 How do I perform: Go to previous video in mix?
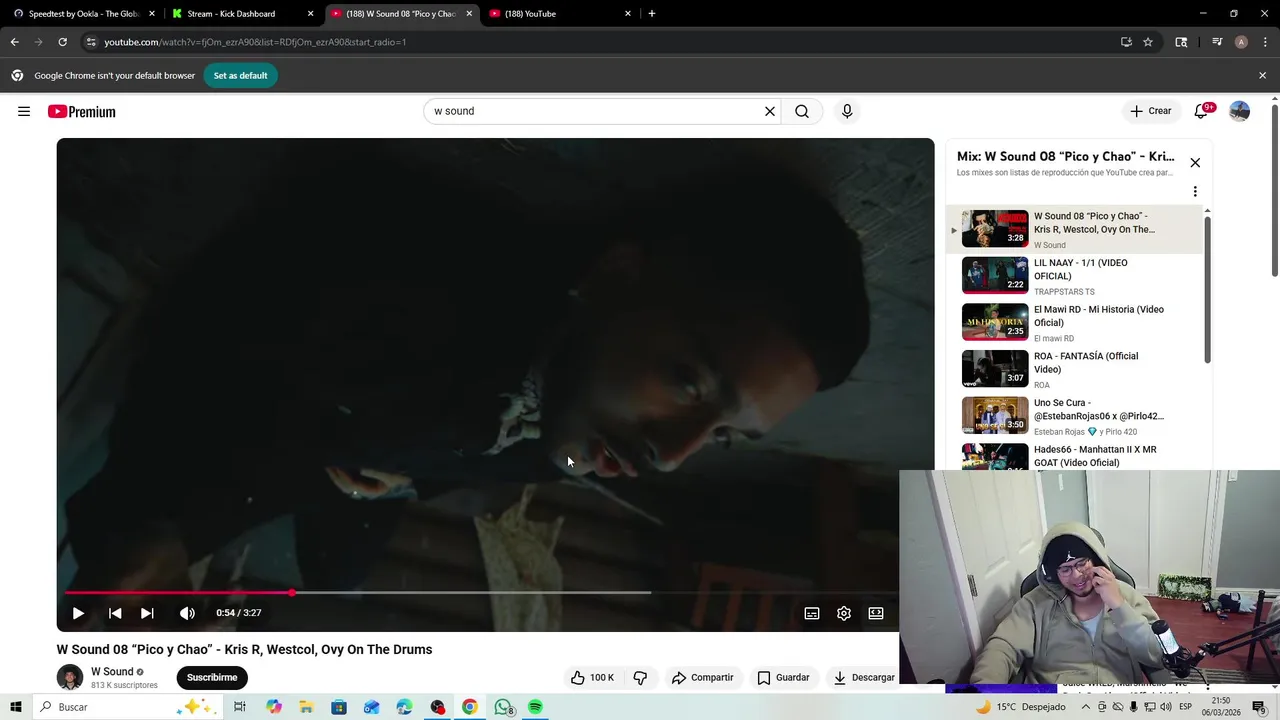pyautogui.click(x=115, y=613)
